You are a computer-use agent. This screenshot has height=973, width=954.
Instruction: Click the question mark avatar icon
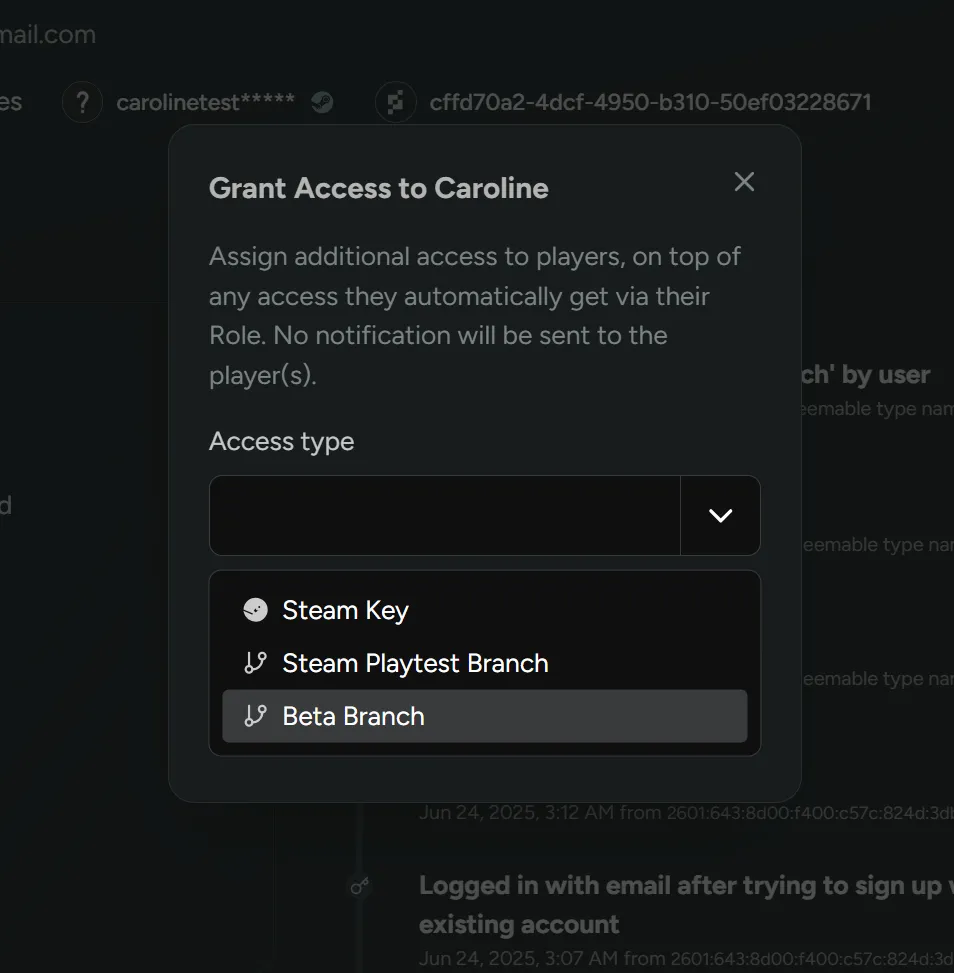click(x=82, y=101)
